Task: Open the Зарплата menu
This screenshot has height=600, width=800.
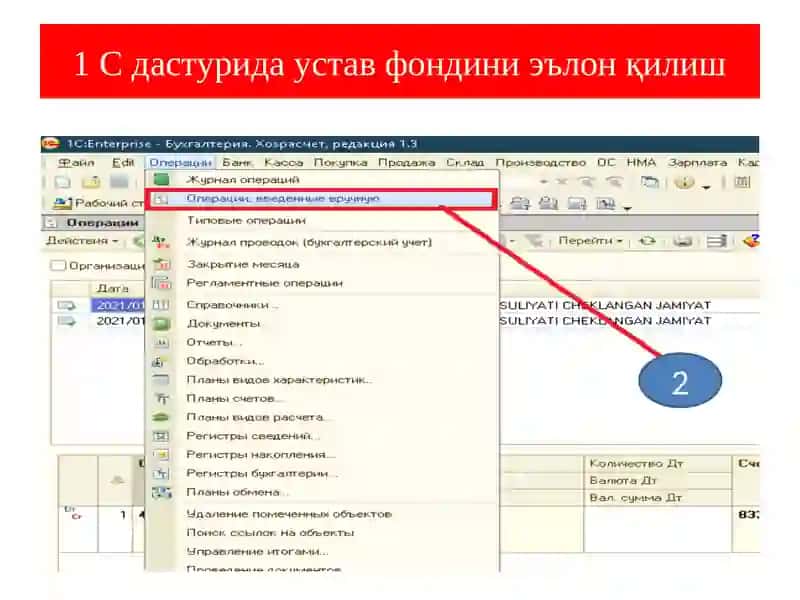Action: (697, 163)
